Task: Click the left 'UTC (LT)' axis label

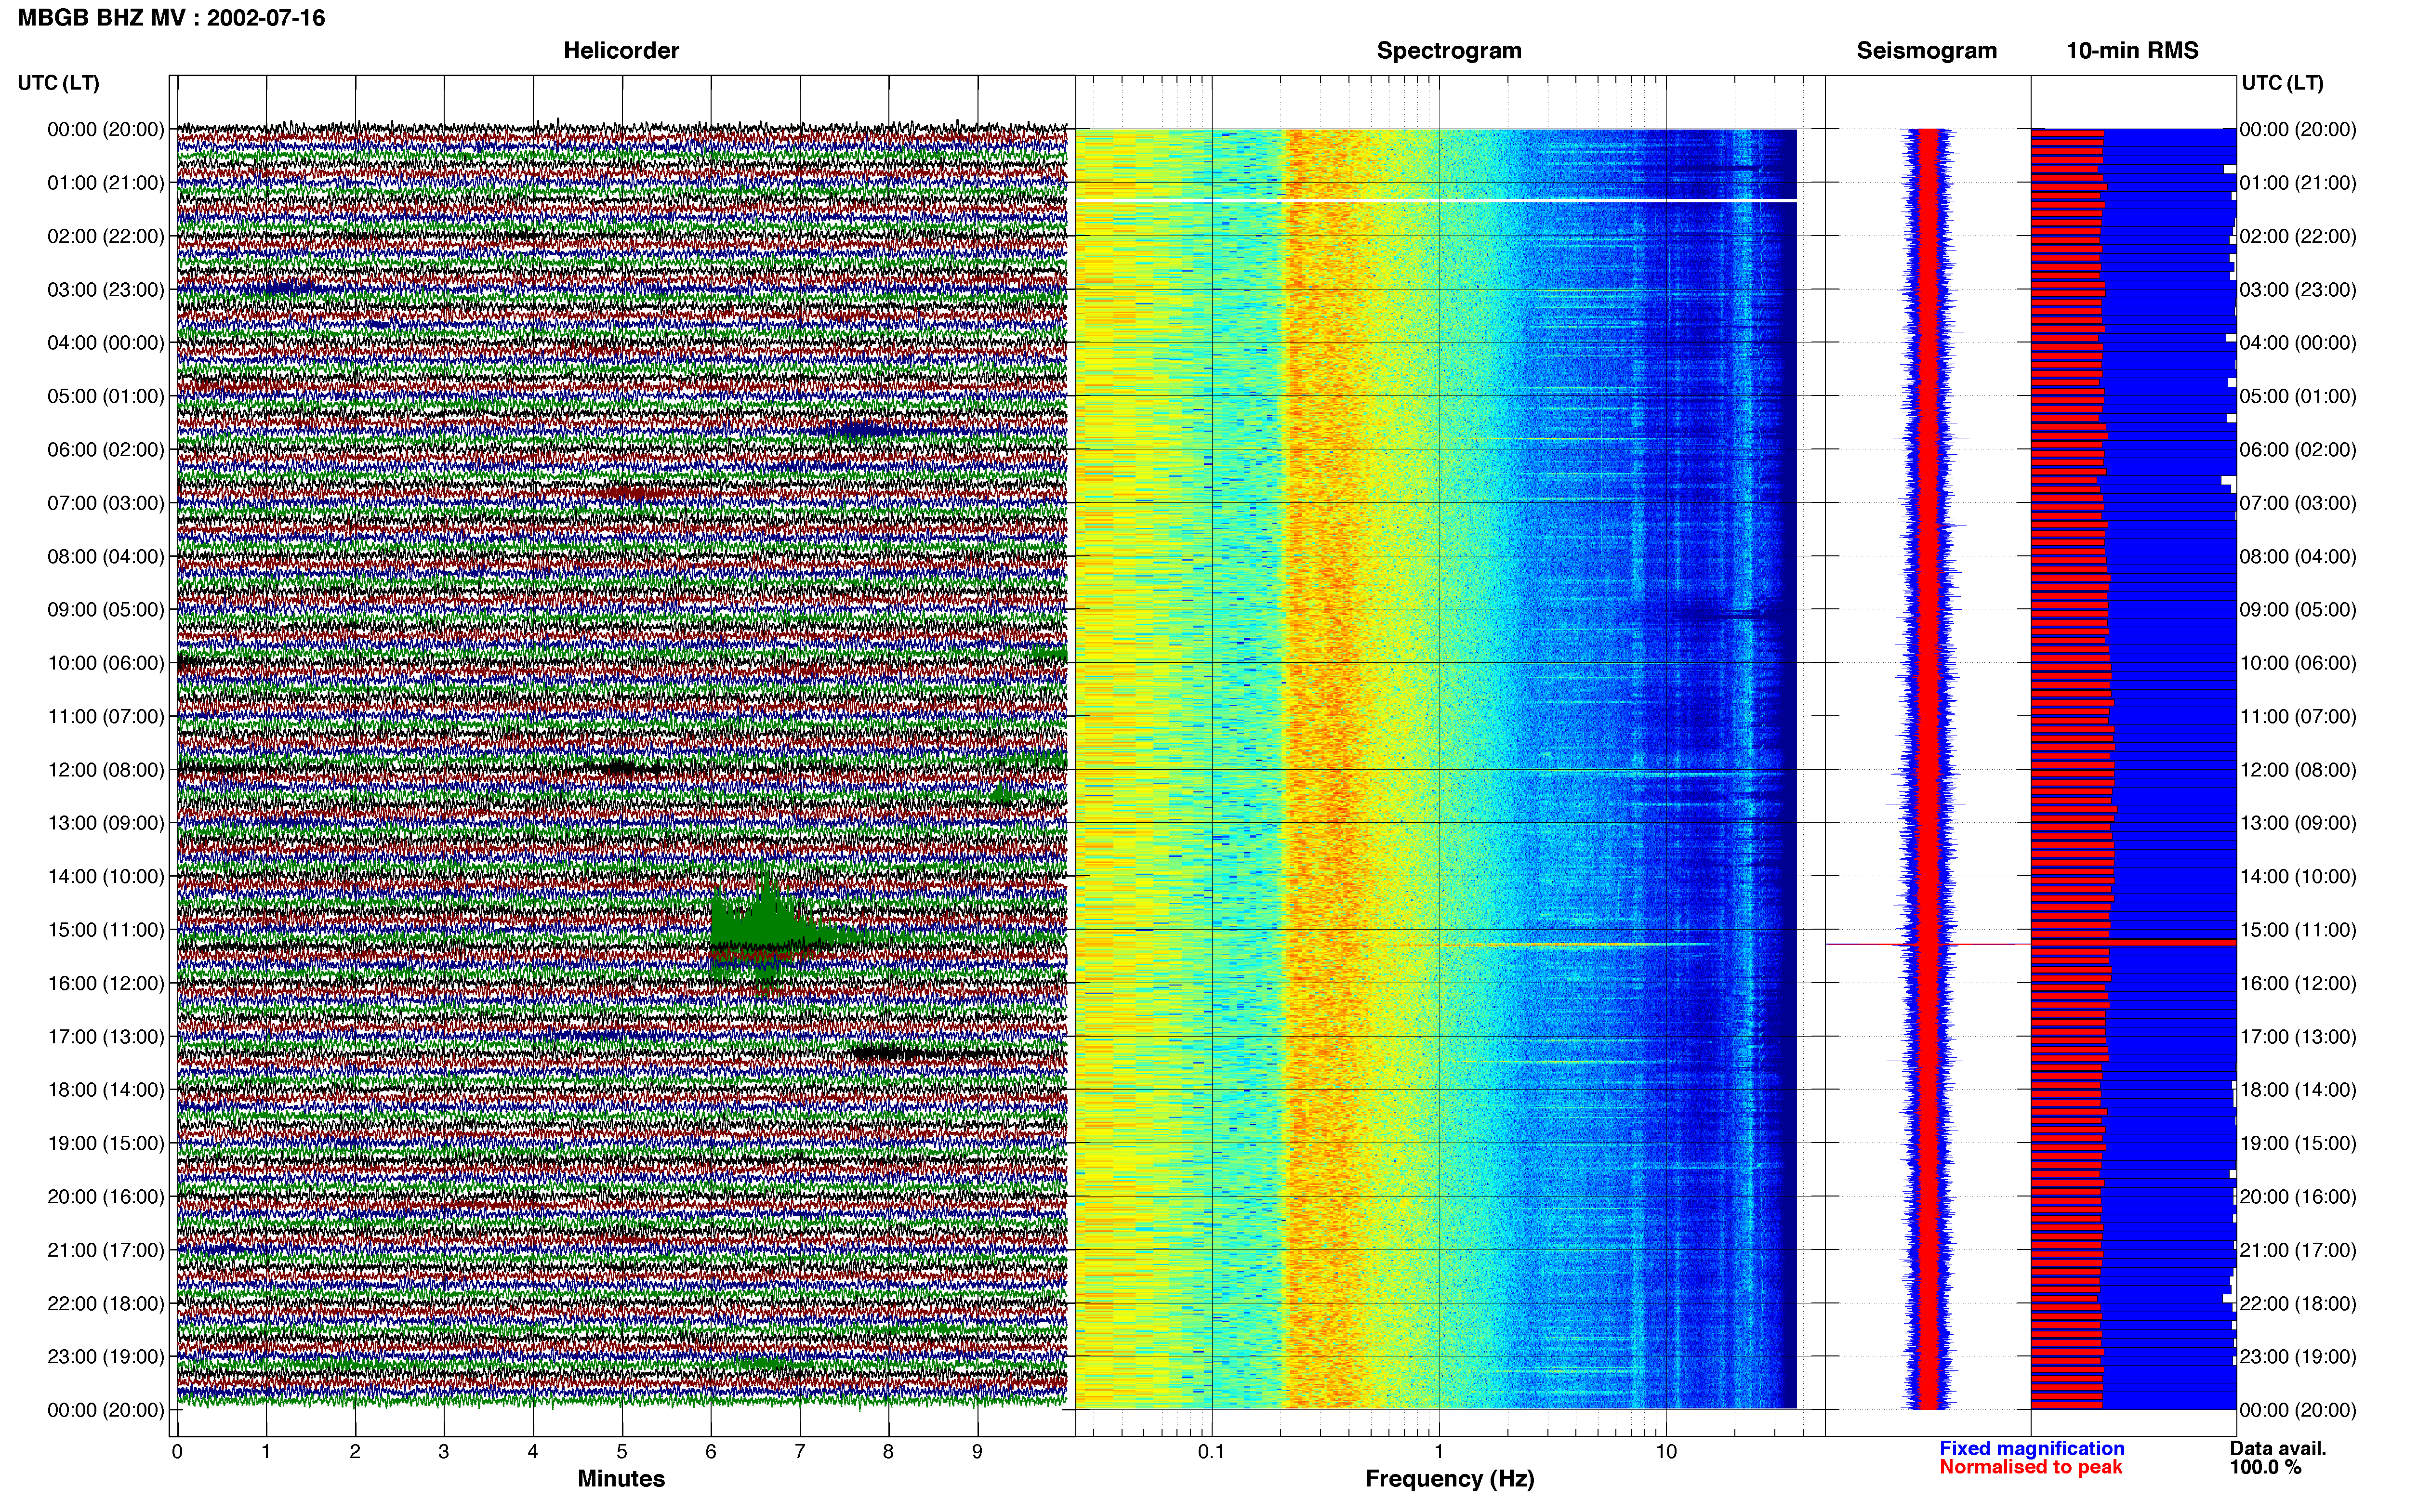Action: pos(58,83)
